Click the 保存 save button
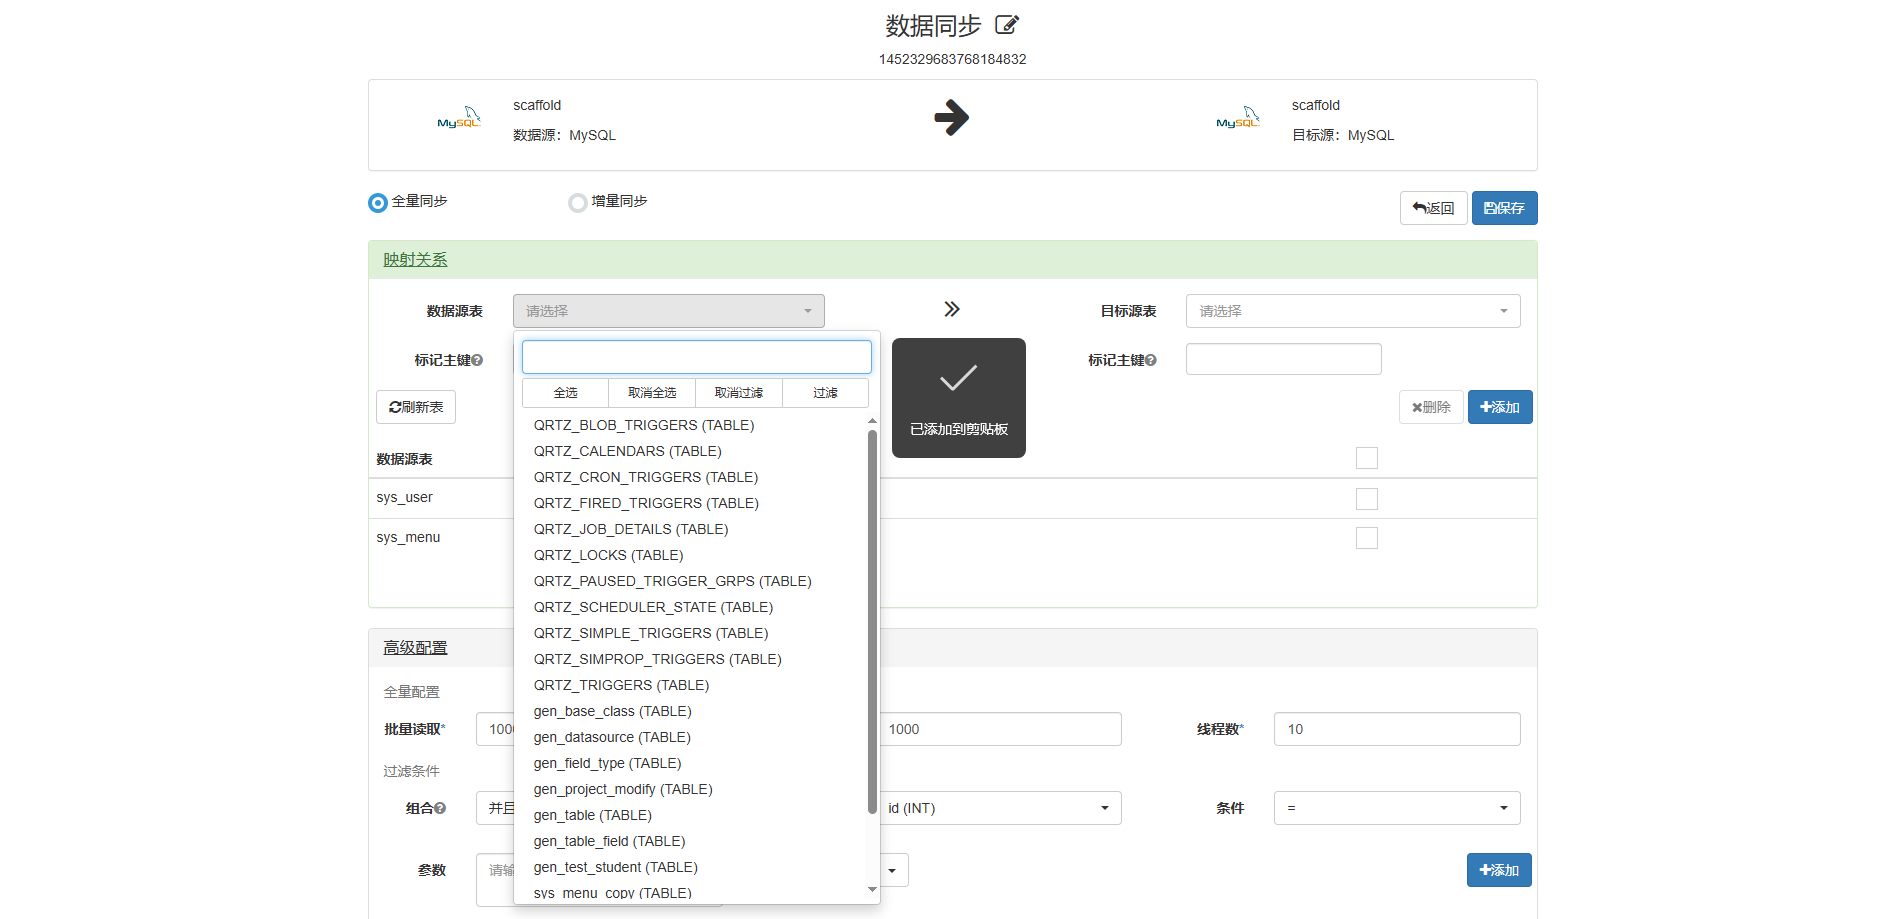This screenshot has height=919, width=1904. pyautogui.click(x=1505, y=208)
